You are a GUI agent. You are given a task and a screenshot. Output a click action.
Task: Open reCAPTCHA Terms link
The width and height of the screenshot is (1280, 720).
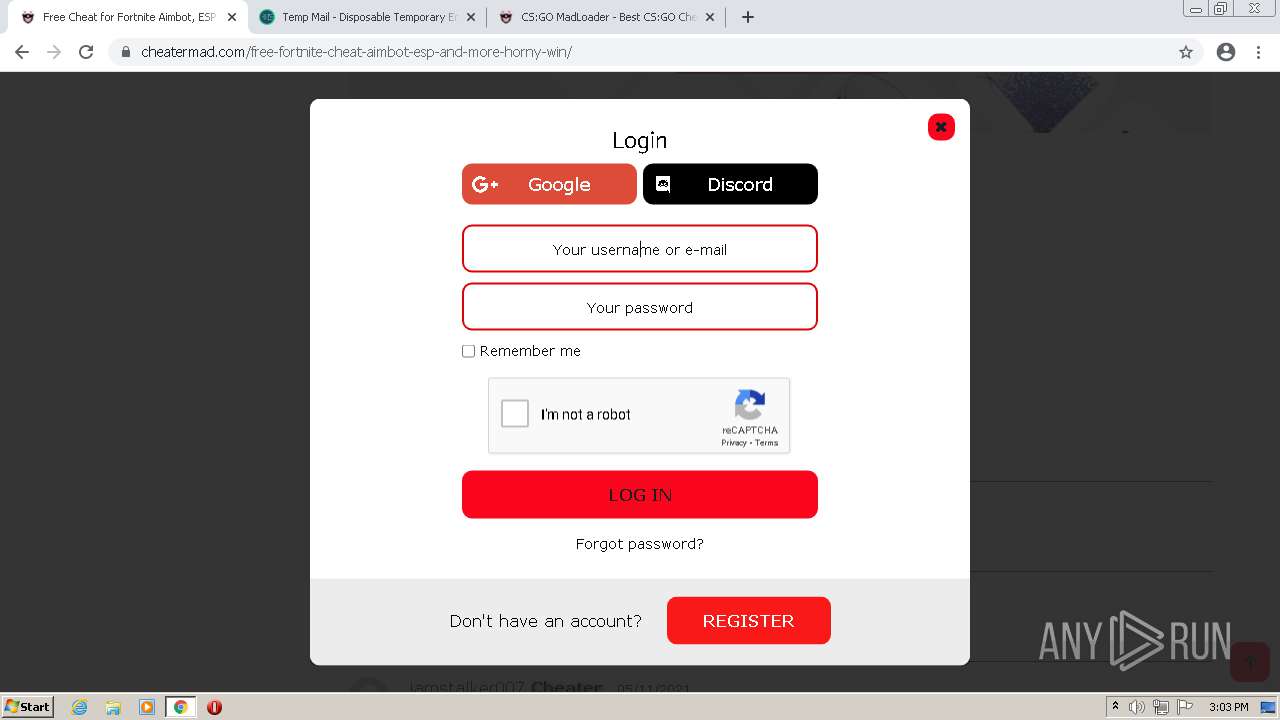[x=767, y=443]
